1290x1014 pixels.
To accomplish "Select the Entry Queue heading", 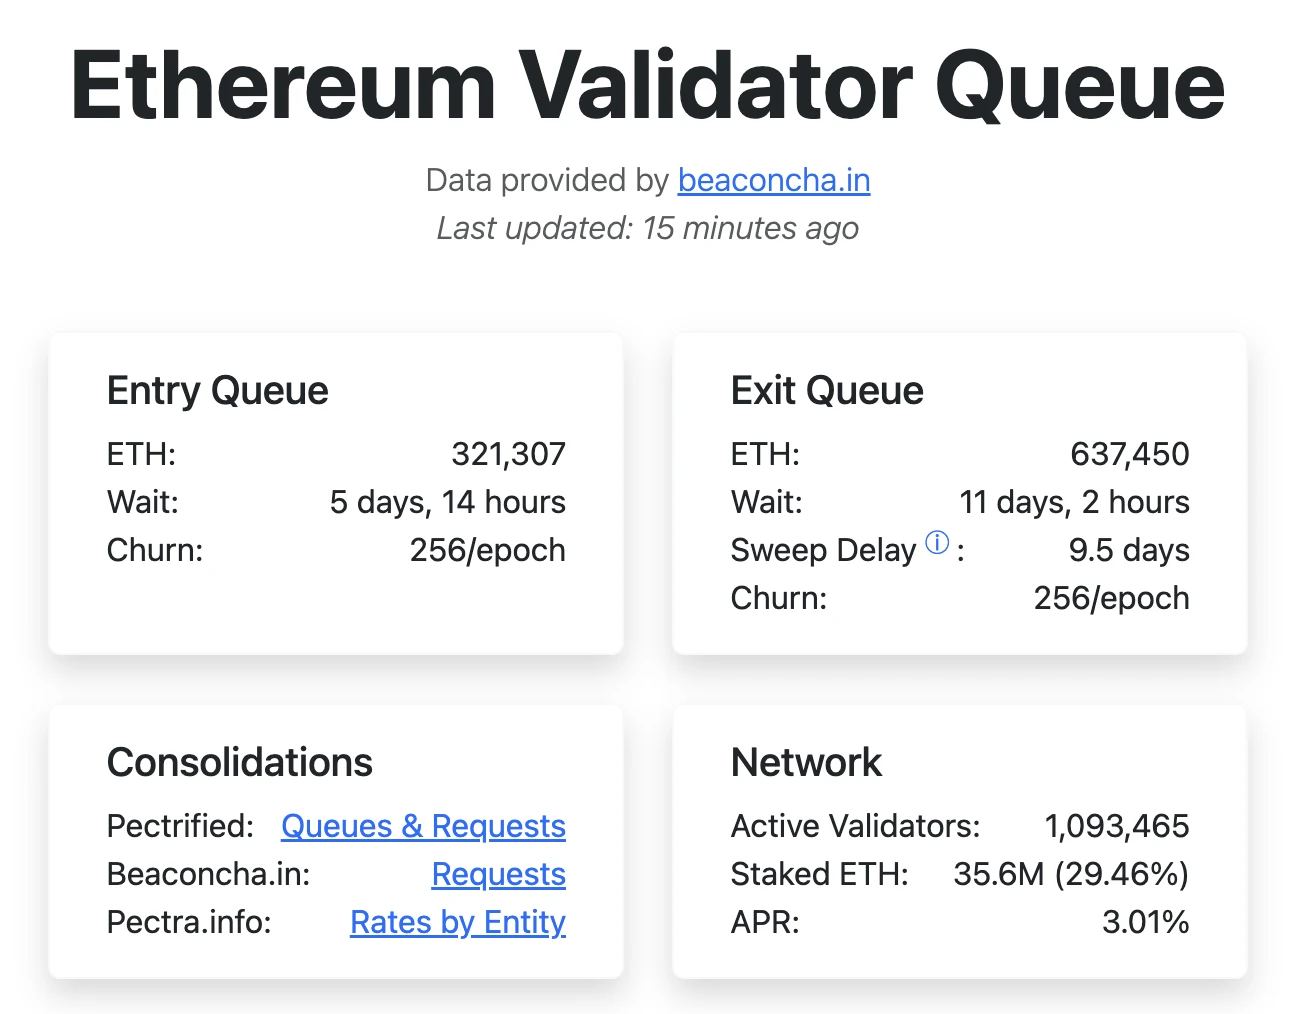I will click(x=217, y=390).
